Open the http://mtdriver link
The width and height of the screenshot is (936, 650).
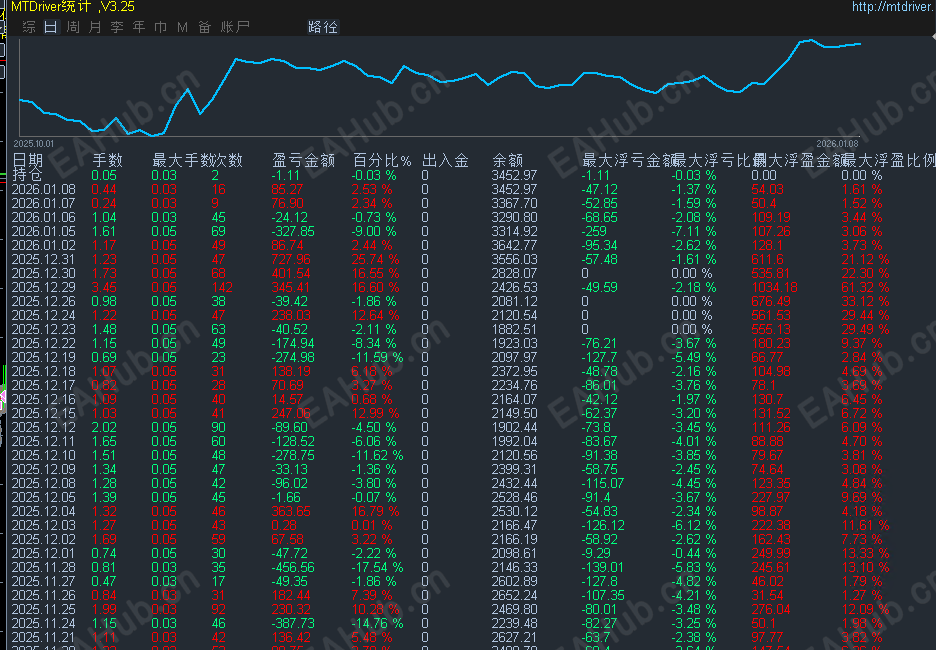coord(893,7)
